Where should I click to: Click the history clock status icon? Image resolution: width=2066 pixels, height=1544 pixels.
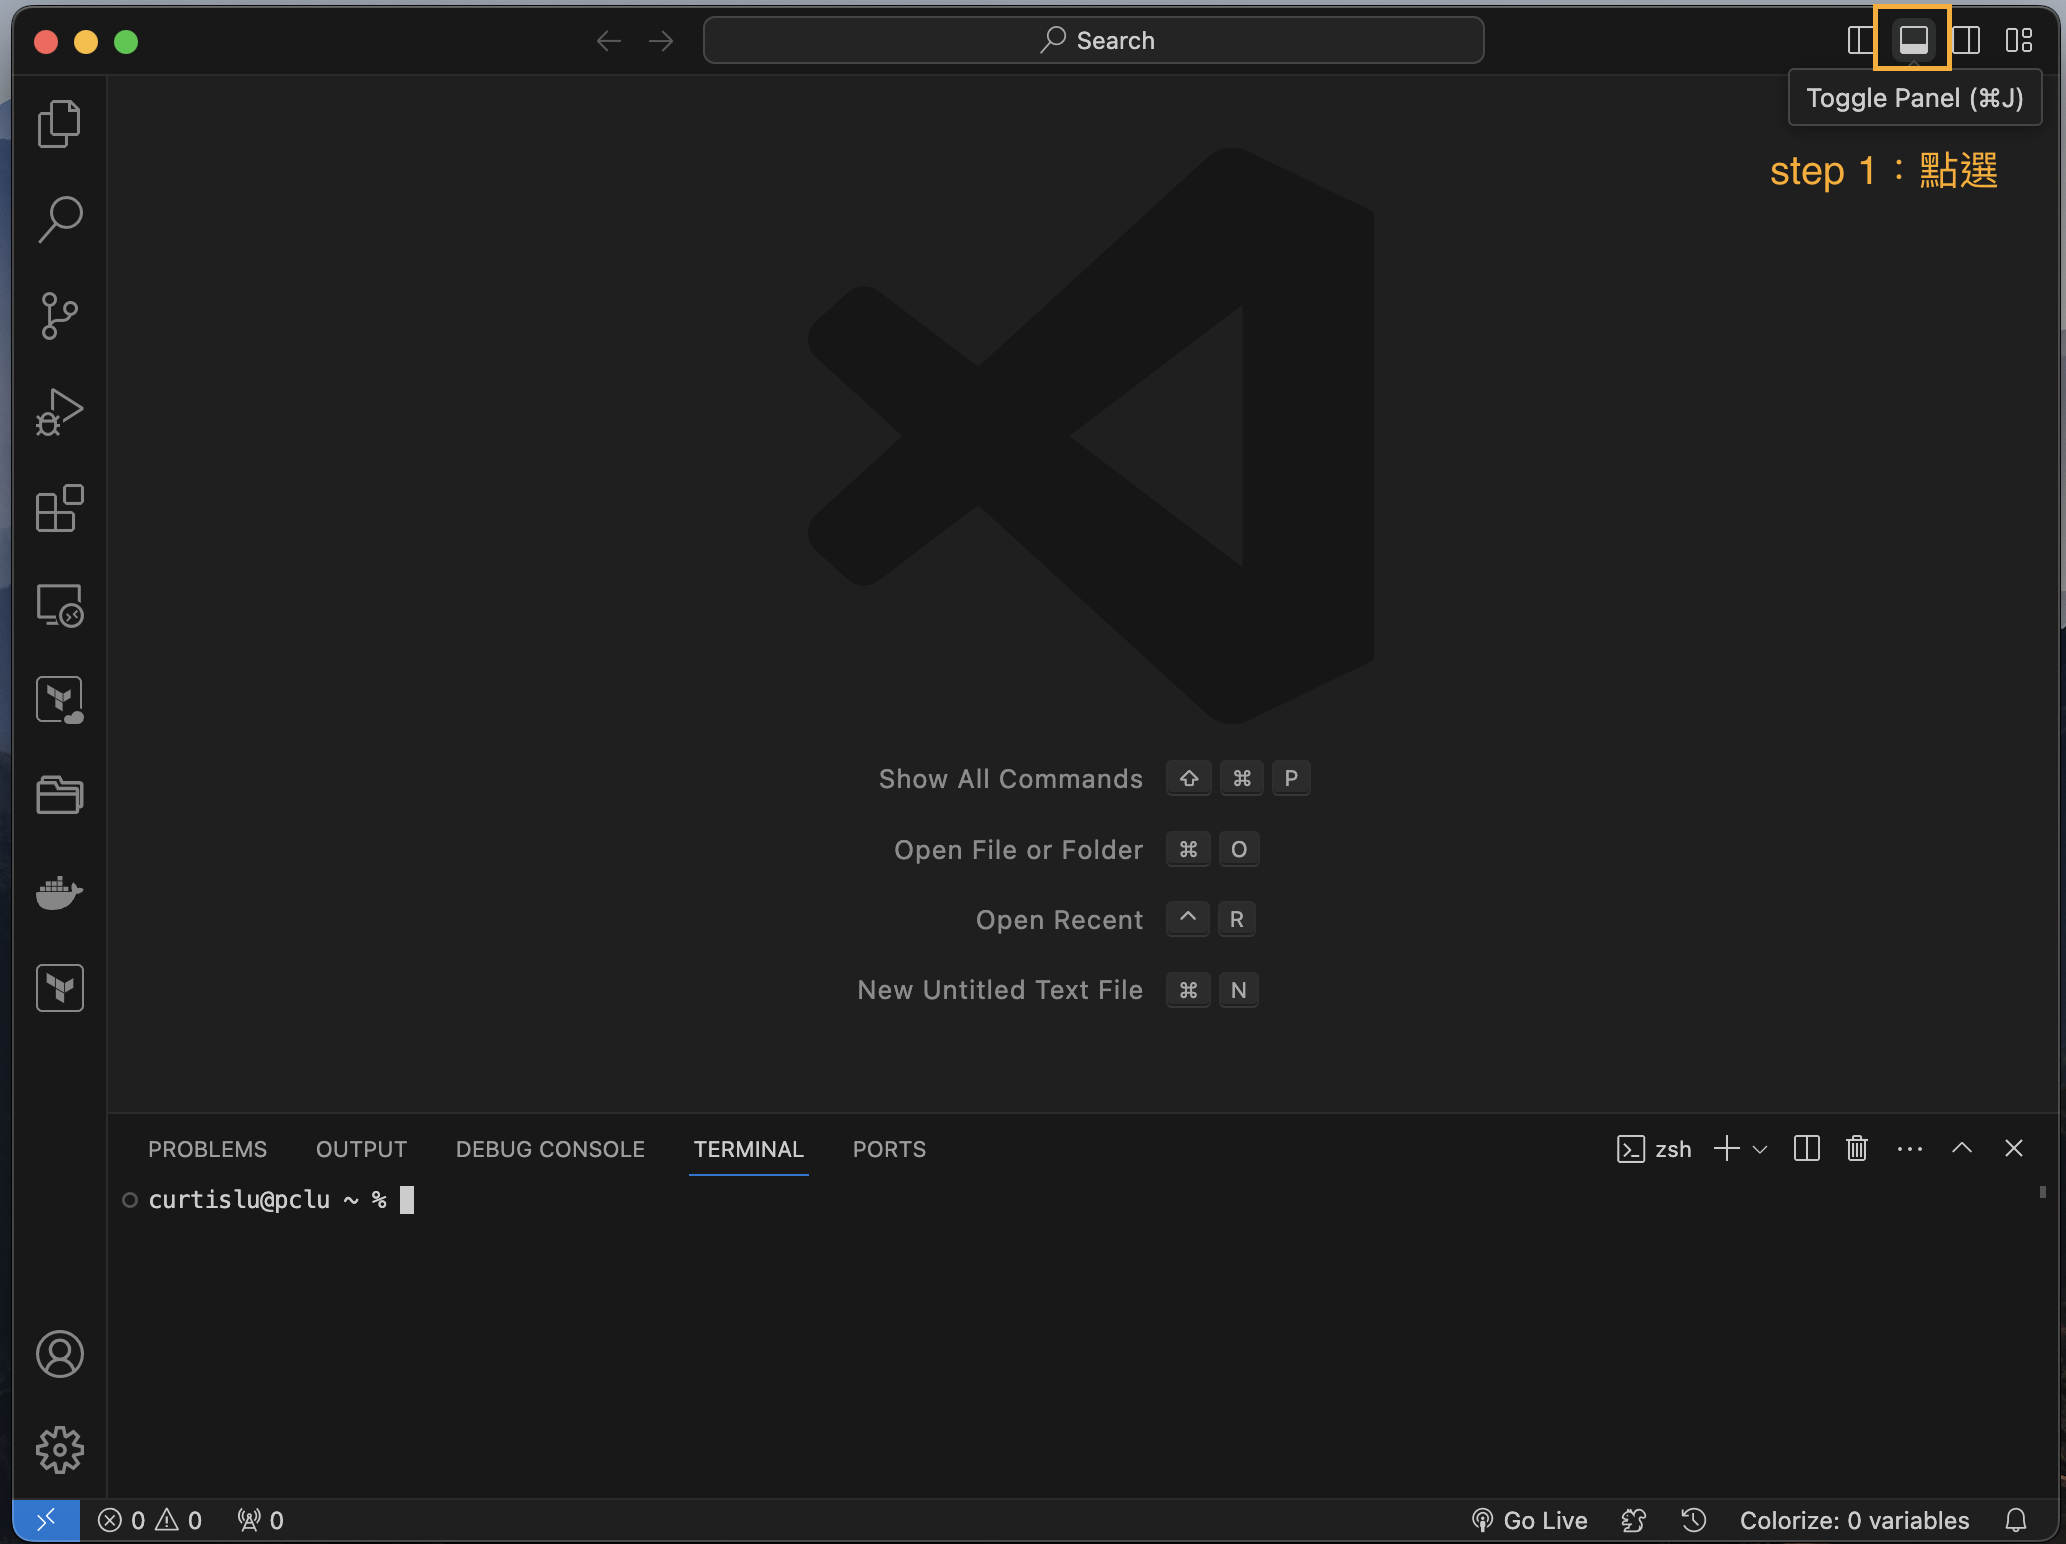pyautogui.click(x=1694, y=1520)
